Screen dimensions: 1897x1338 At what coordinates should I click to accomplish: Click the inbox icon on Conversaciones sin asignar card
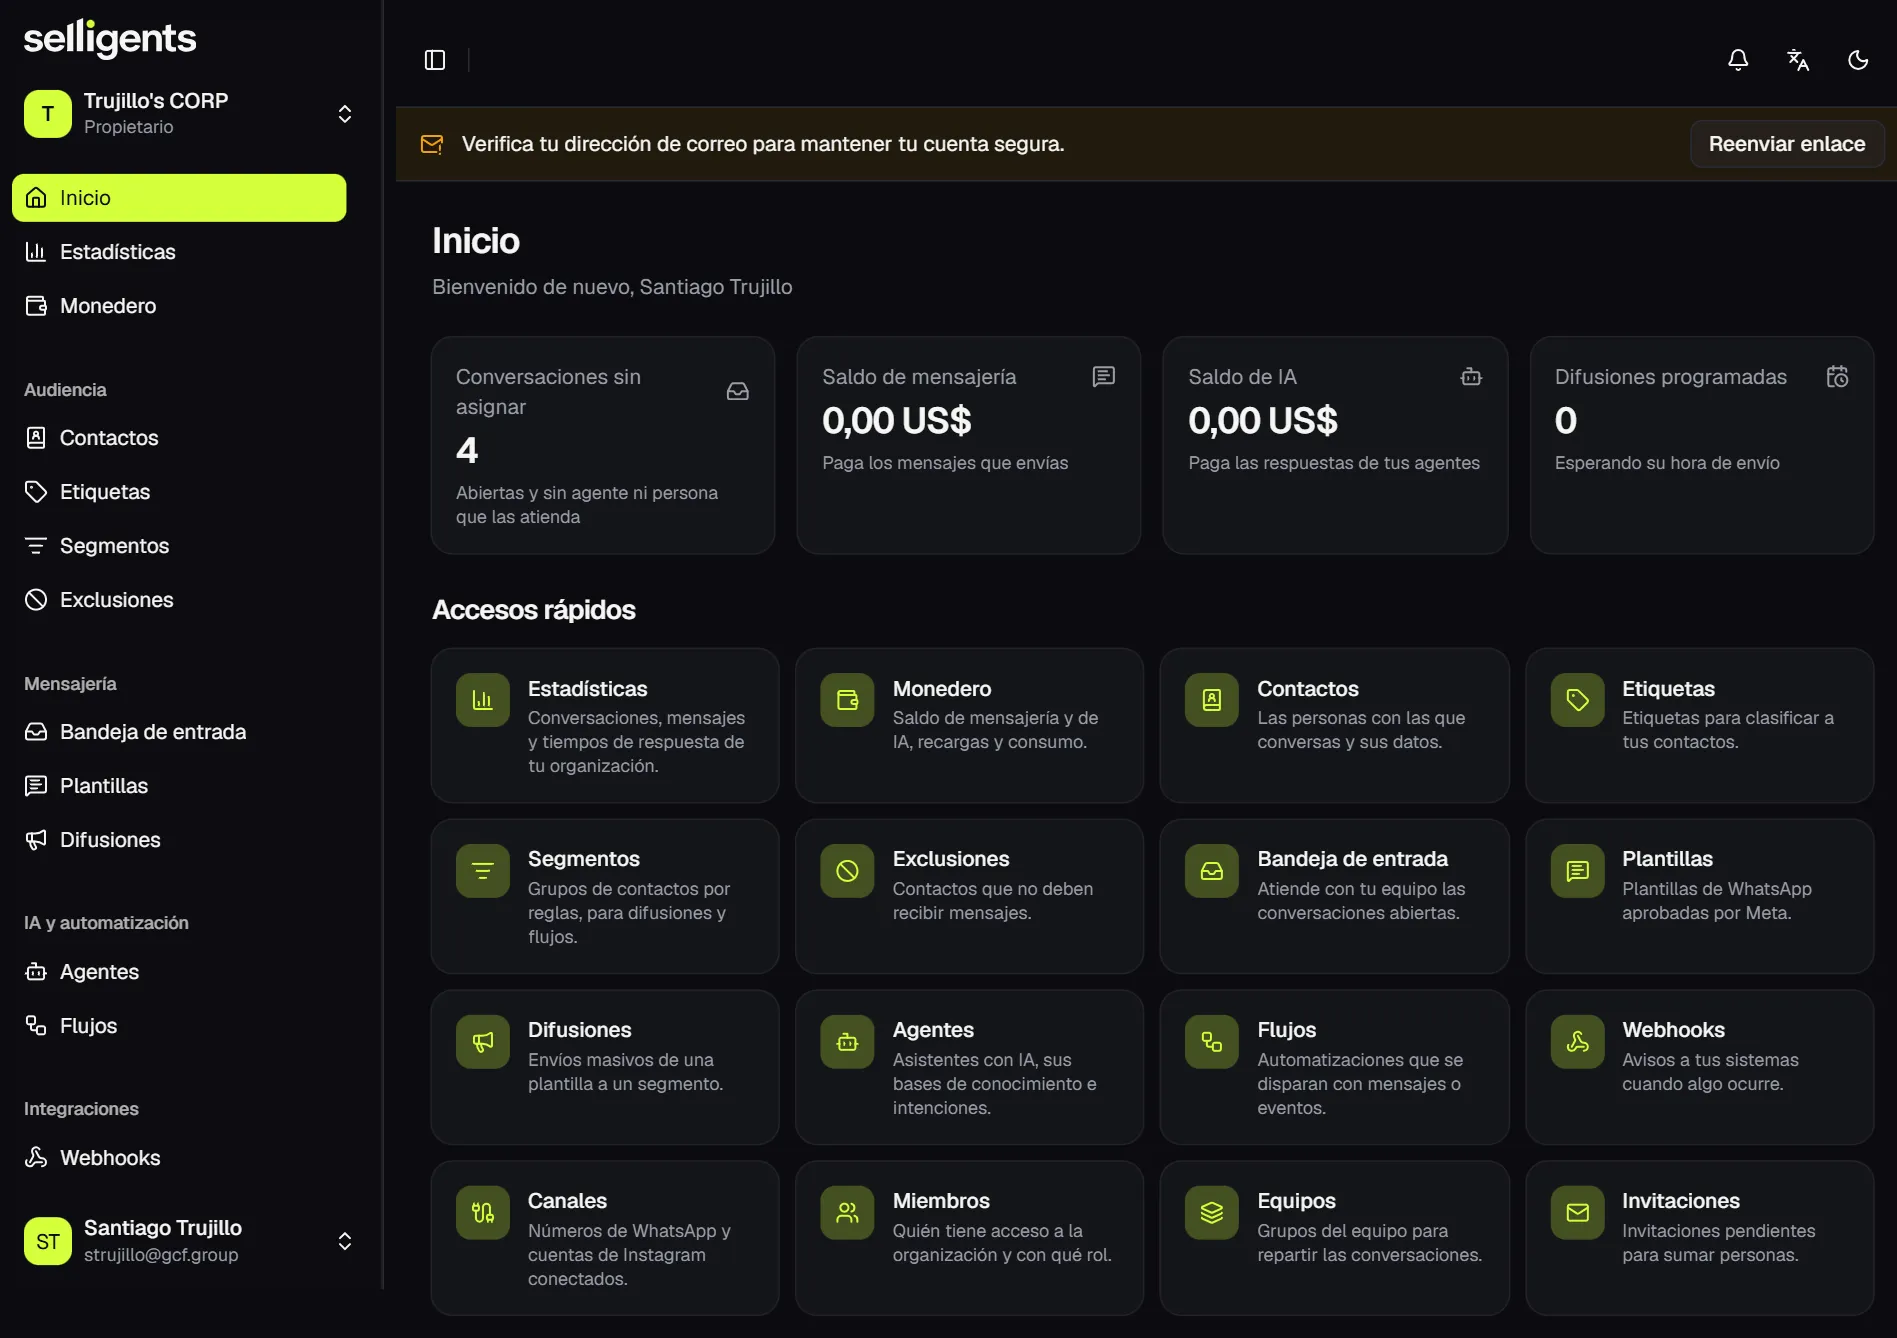tap(738, 391)
